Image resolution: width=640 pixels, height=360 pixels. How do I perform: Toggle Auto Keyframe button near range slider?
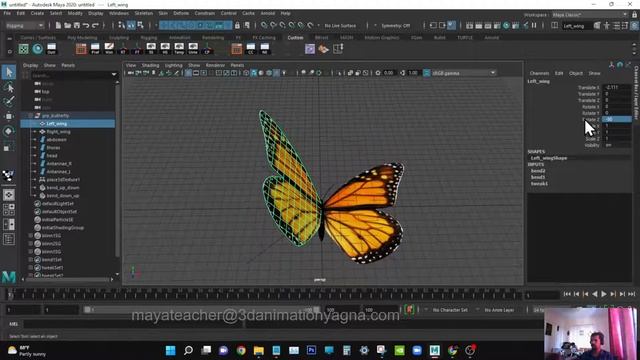point(409,309)
